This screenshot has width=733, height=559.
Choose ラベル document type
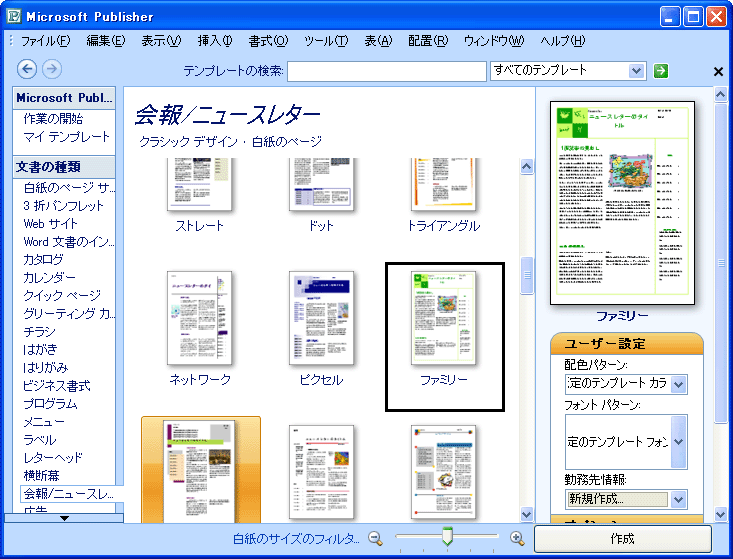click(40, 440)
